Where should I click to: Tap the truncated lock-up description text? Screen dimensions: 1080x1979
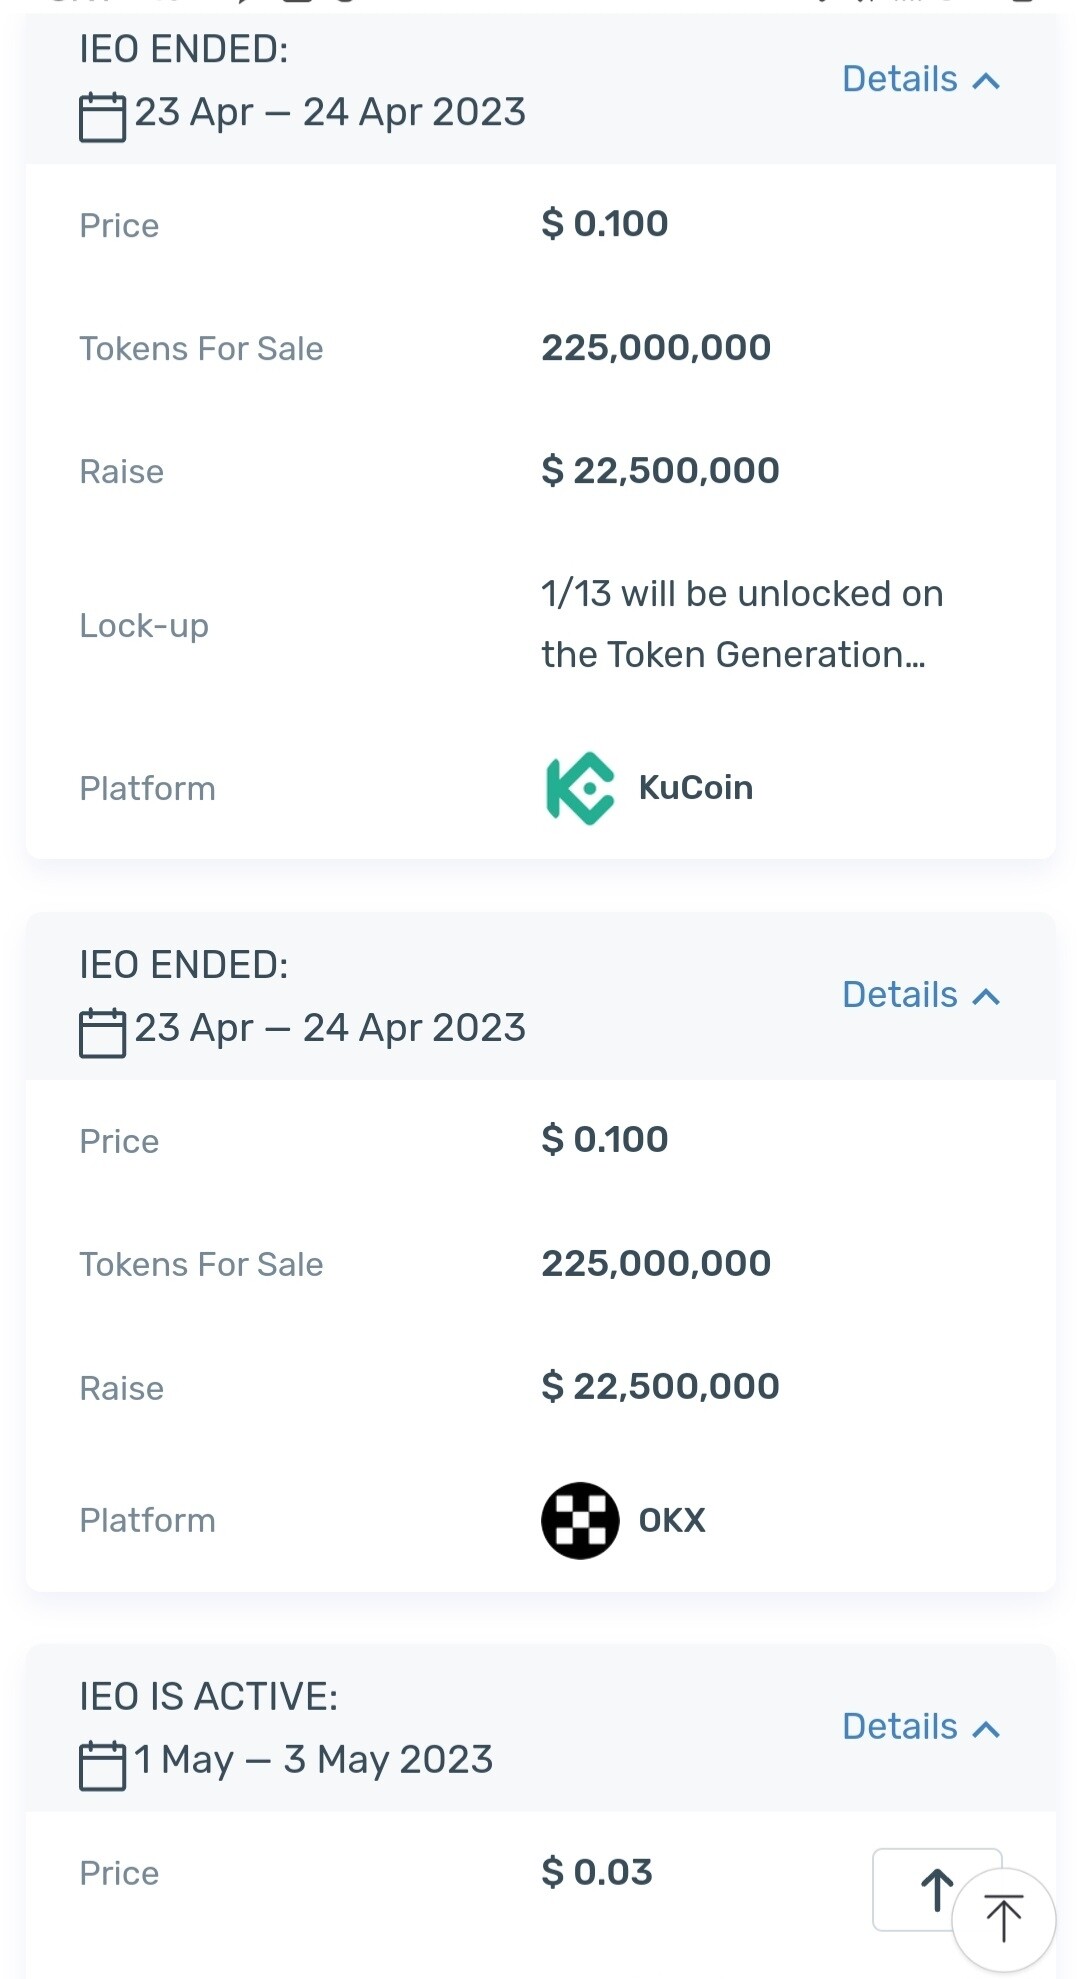[x=741, y=624]
